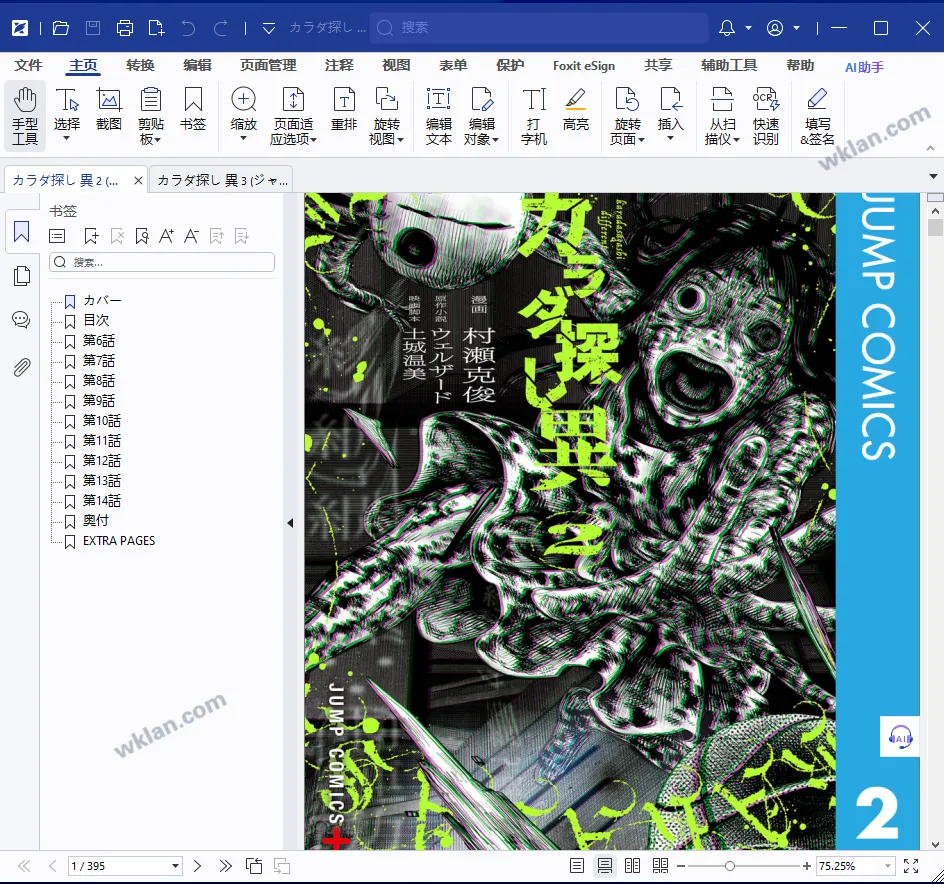This screenshot has height=884, width=944.
Task: Select the 目次 bookmark
Action: tap(96, 320)
